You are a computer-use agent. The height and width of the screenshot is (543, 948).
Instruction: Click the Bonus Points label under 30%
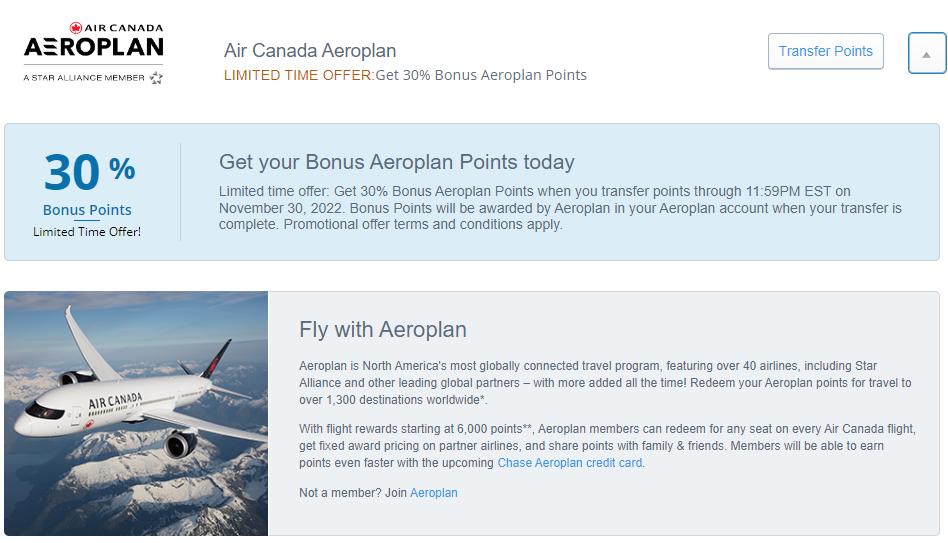87,210
